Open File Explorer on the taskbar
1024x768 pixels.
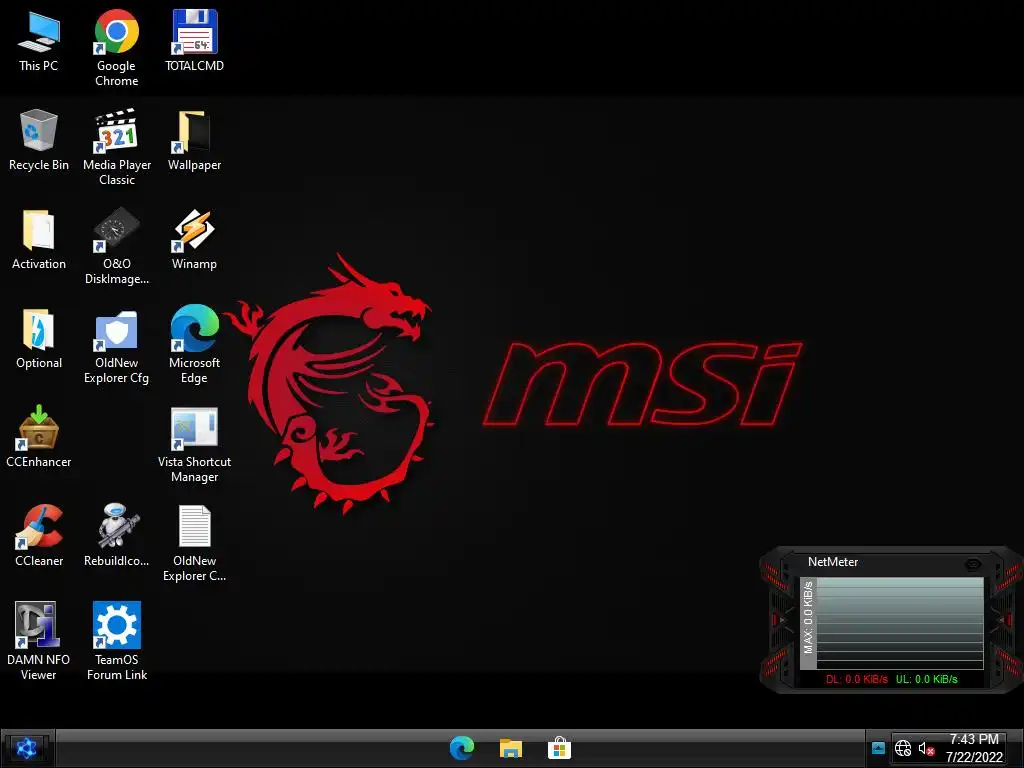tap(511, 748)
